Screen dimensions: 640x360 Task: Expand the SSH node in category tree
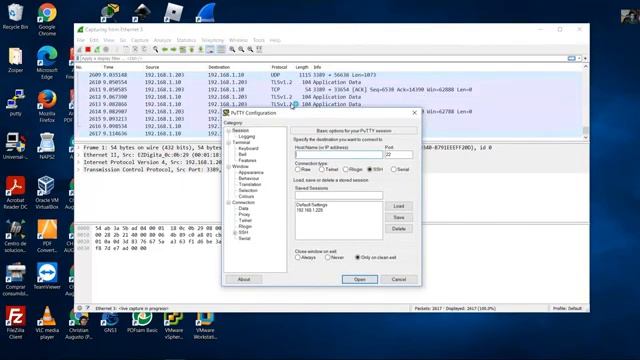(235, 233)
